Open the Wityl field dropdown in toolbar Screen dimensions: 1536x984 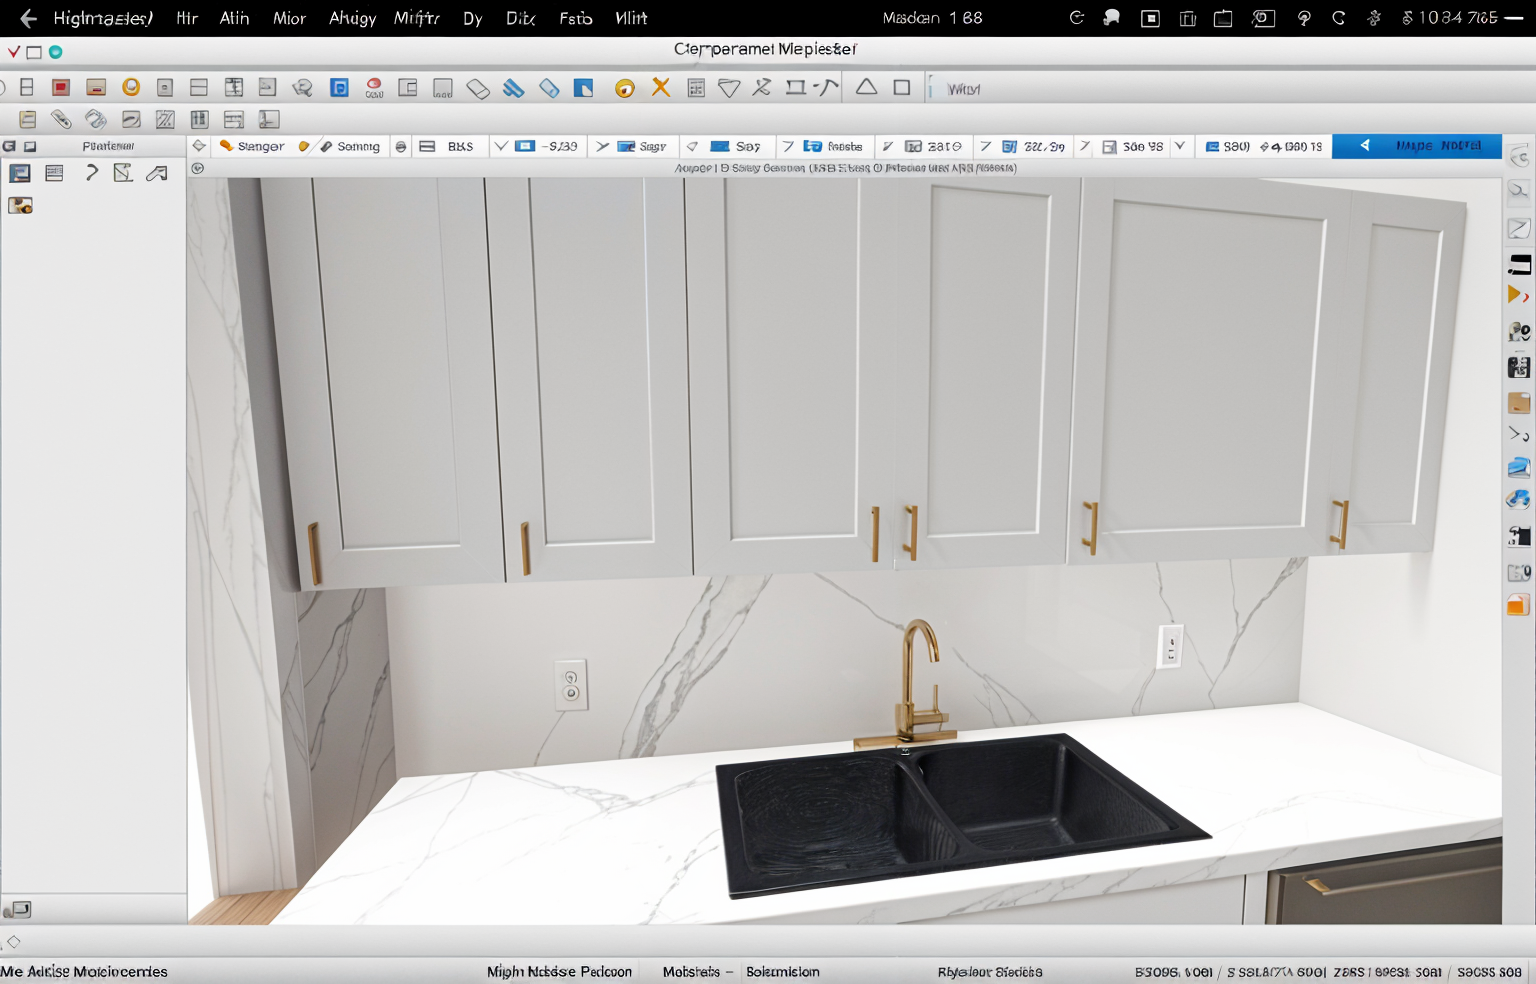point(964,89)
